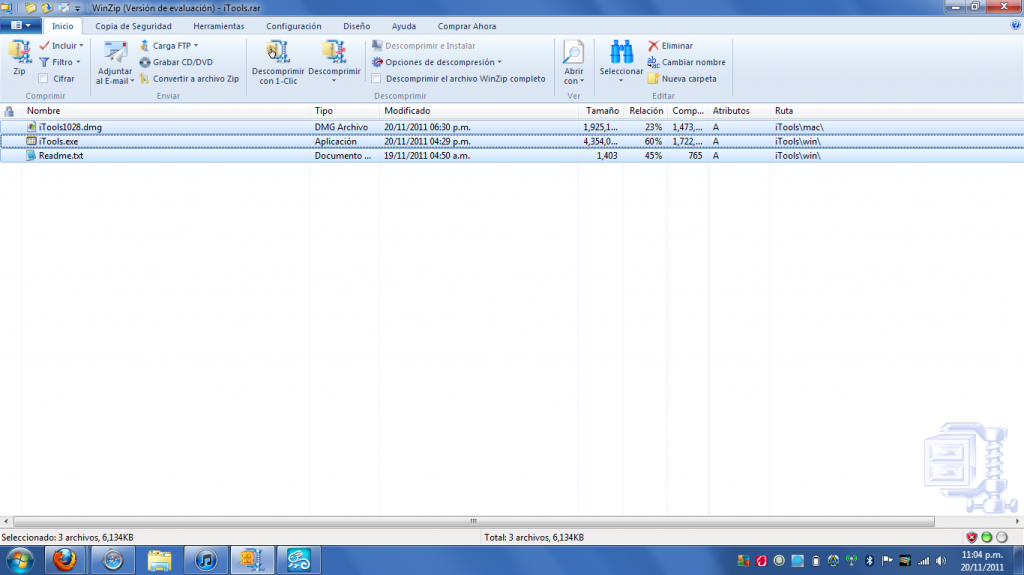Open the Comprar Ahora tab
The height and width of the screenshot is (575, 1024).
466,26
